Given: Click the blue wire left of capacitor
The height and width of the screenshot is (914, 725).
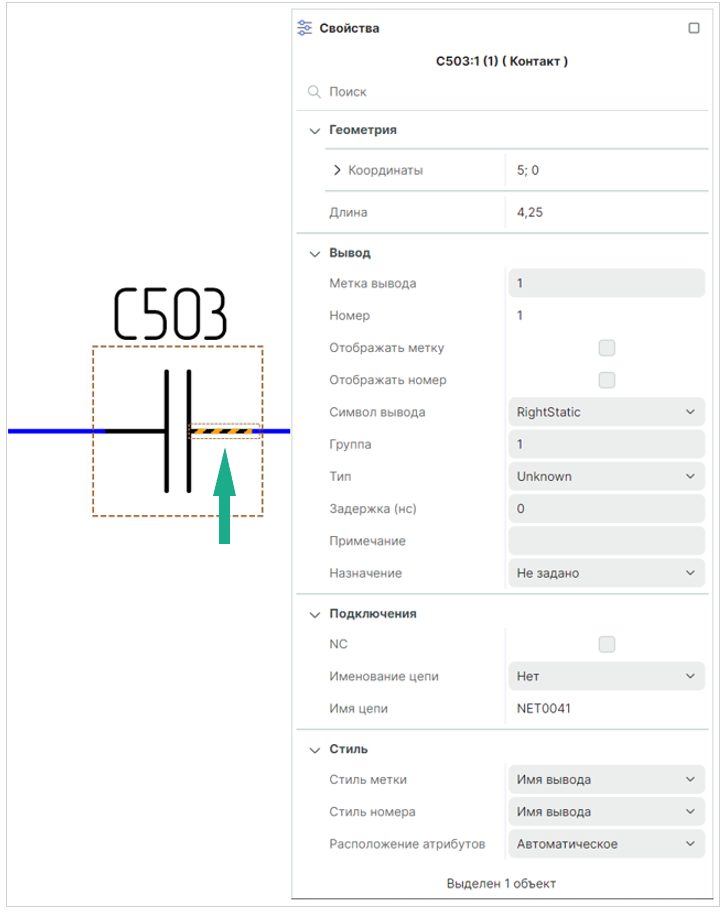Looking at the screenshot, I should pos(56,431).
